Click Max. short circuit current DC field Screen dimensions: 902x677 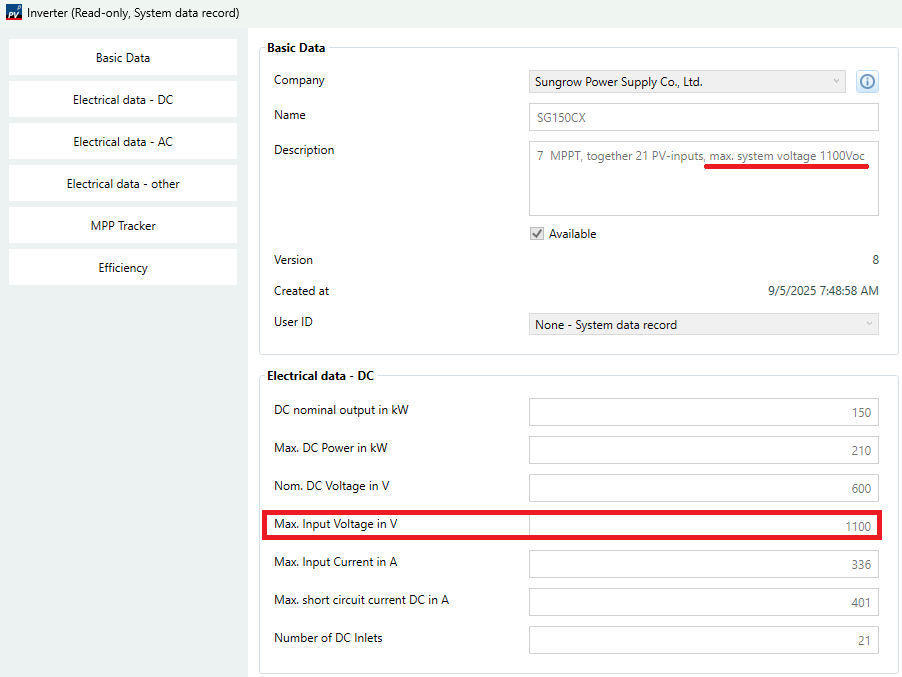pos(703,602)
